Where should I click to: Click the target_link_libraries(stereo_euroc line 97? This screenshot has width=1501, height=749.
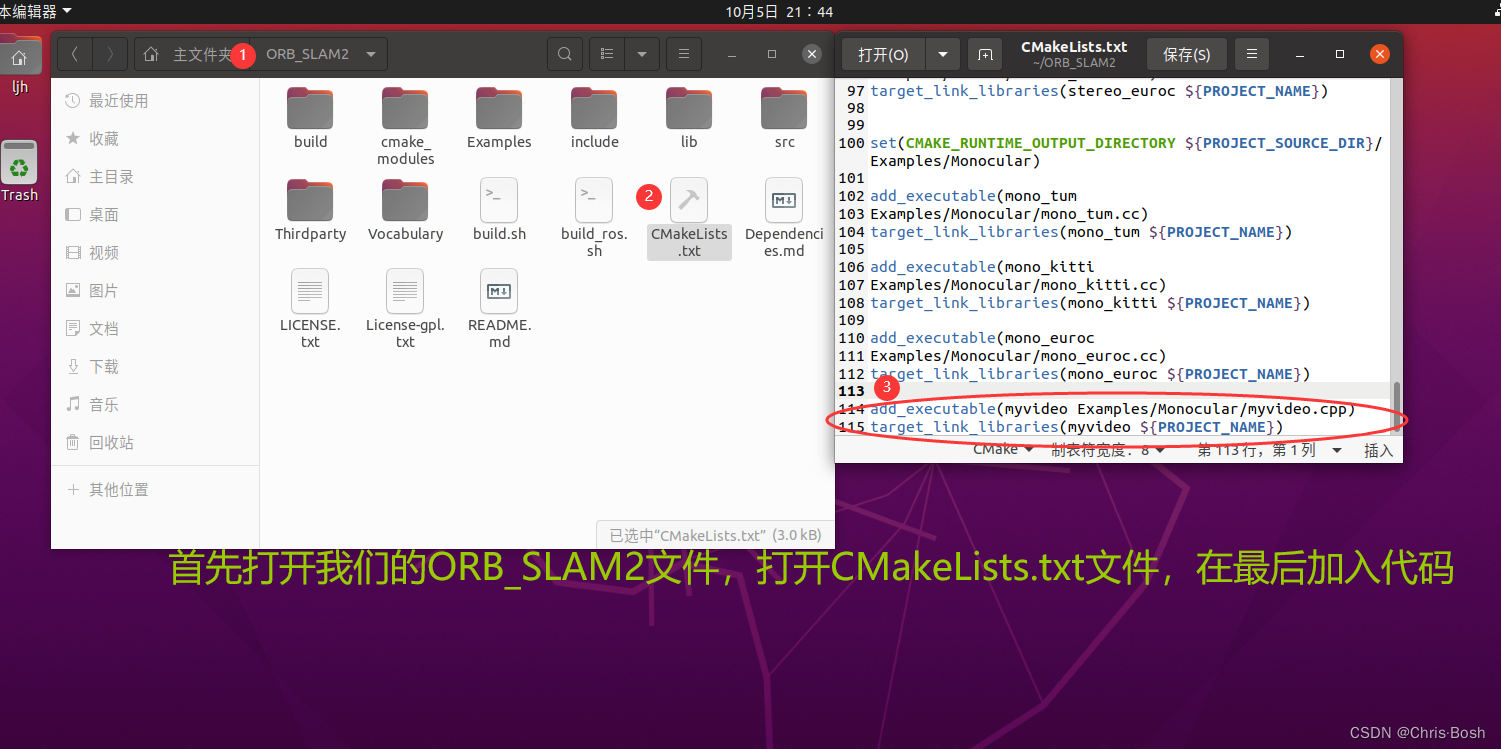(1099, 91)
